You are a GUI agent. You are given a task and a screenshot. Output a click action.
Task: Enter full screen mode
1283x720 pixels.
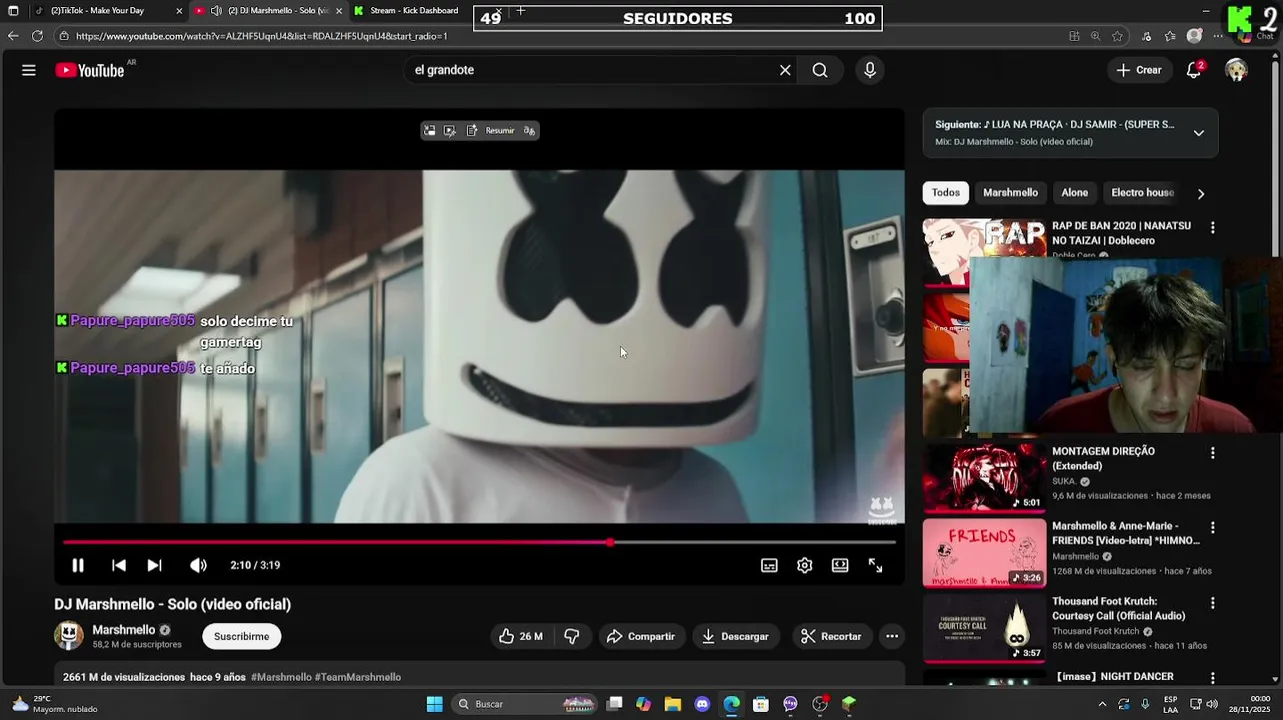point(875,565)
